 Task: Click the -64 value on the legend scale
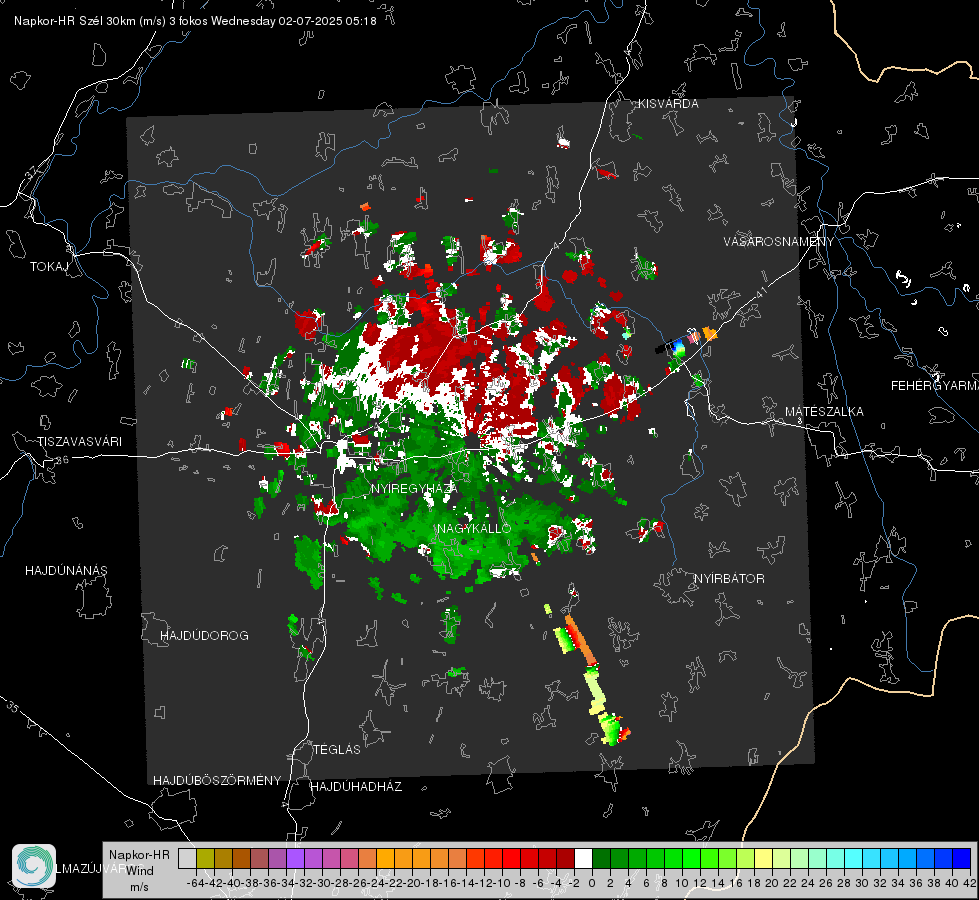[195, 883]
